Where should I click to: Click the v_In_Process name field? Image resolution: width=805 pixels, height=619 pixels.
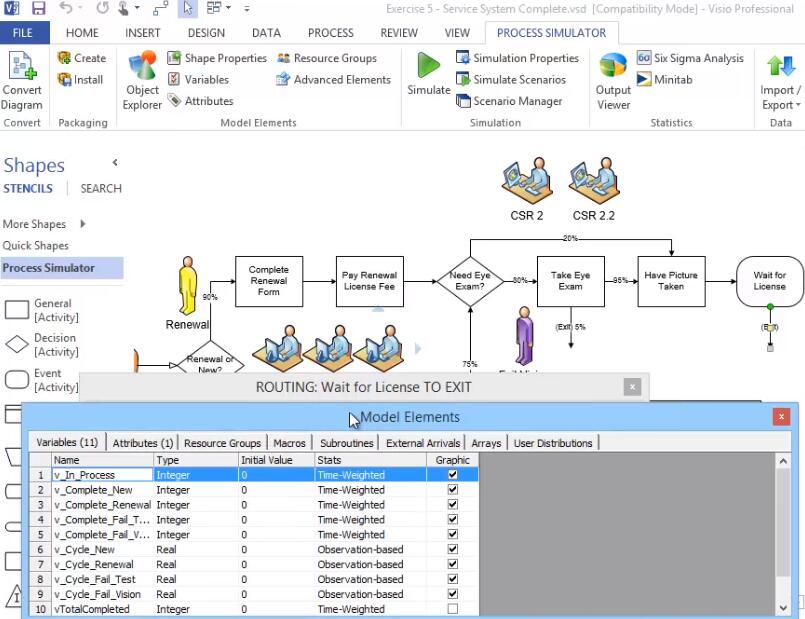tap(102, 475)
